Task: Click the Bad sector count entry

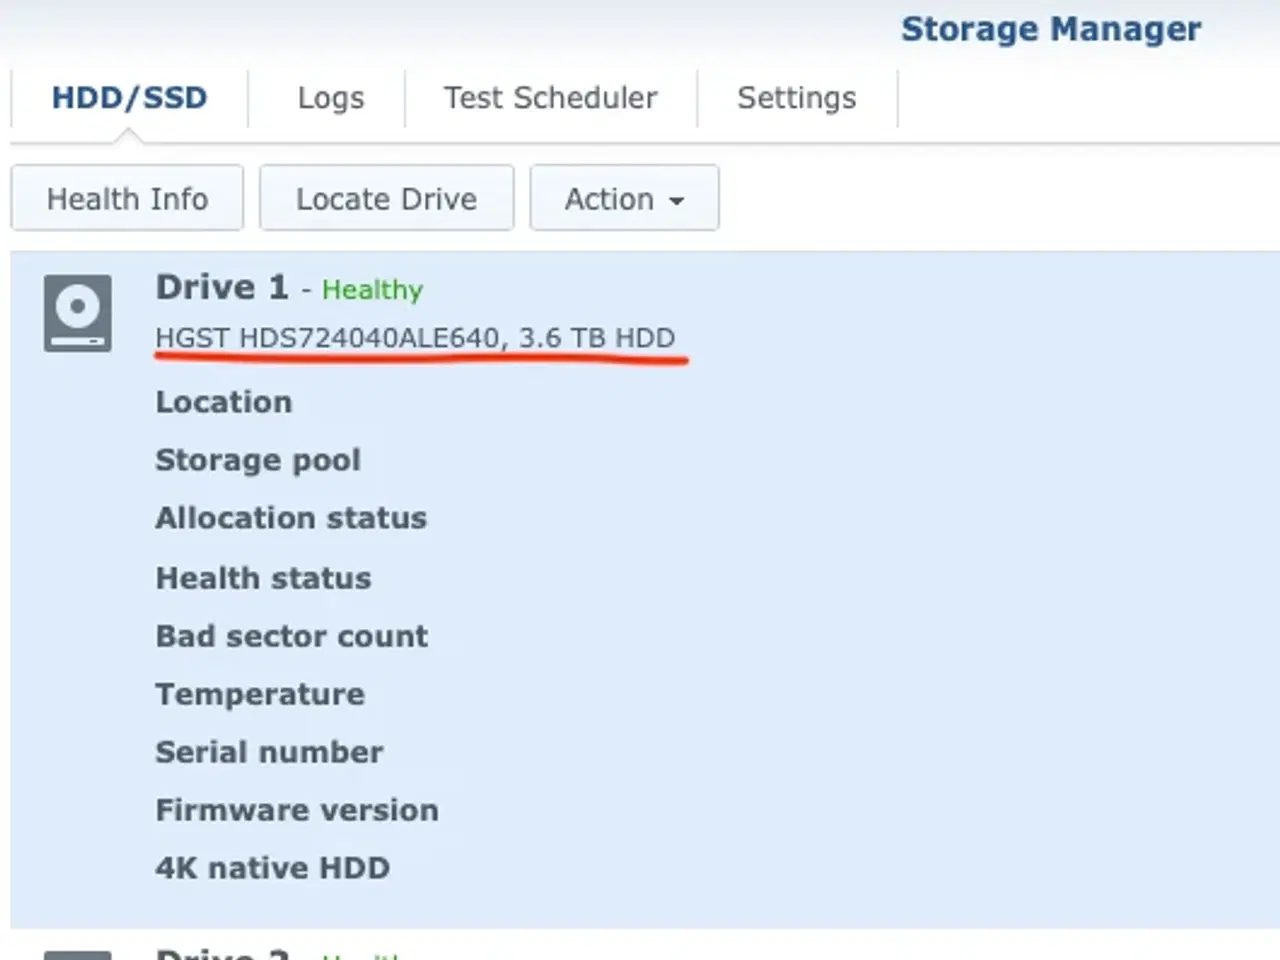Action: click(291, 636)
